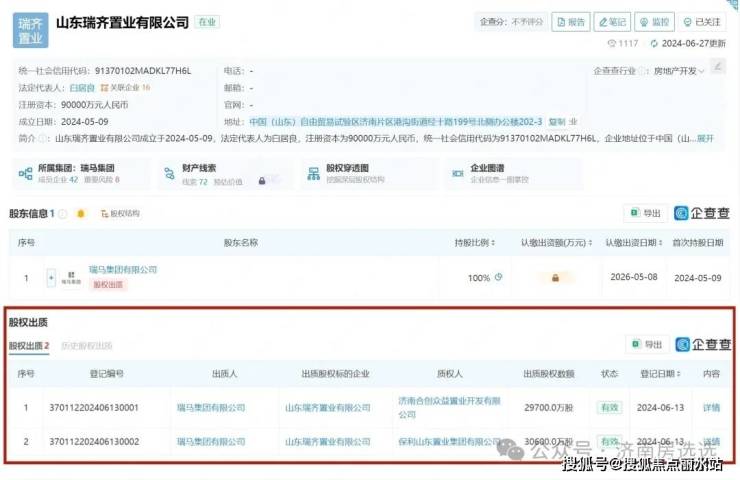This screenshot has height=480, width=740.
Task: Open the 报告 report button
Action: tap(571, 22)
